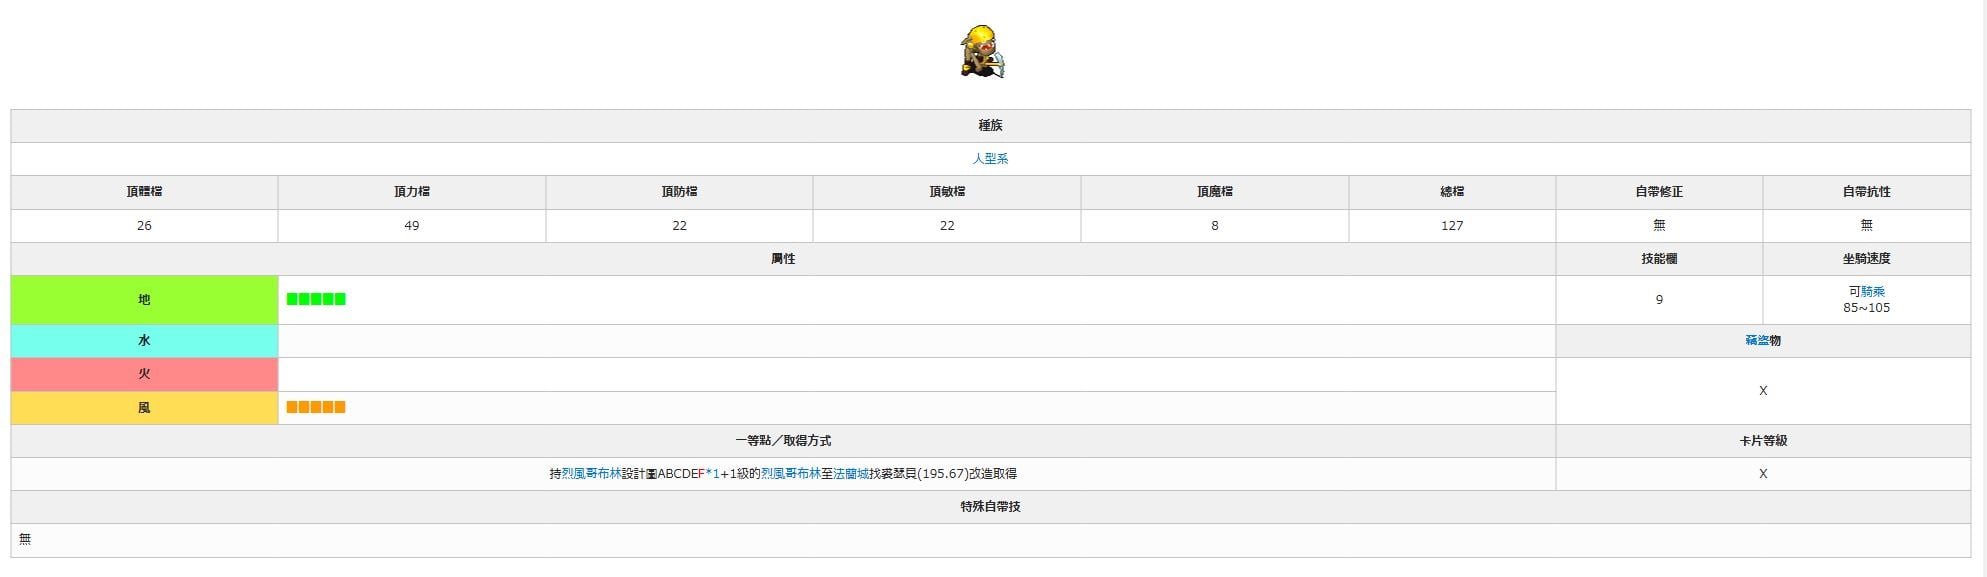
Task: Open the 烈風哥布林 link after 1級的
Action: pyautogui.click(x=790, y=474)
